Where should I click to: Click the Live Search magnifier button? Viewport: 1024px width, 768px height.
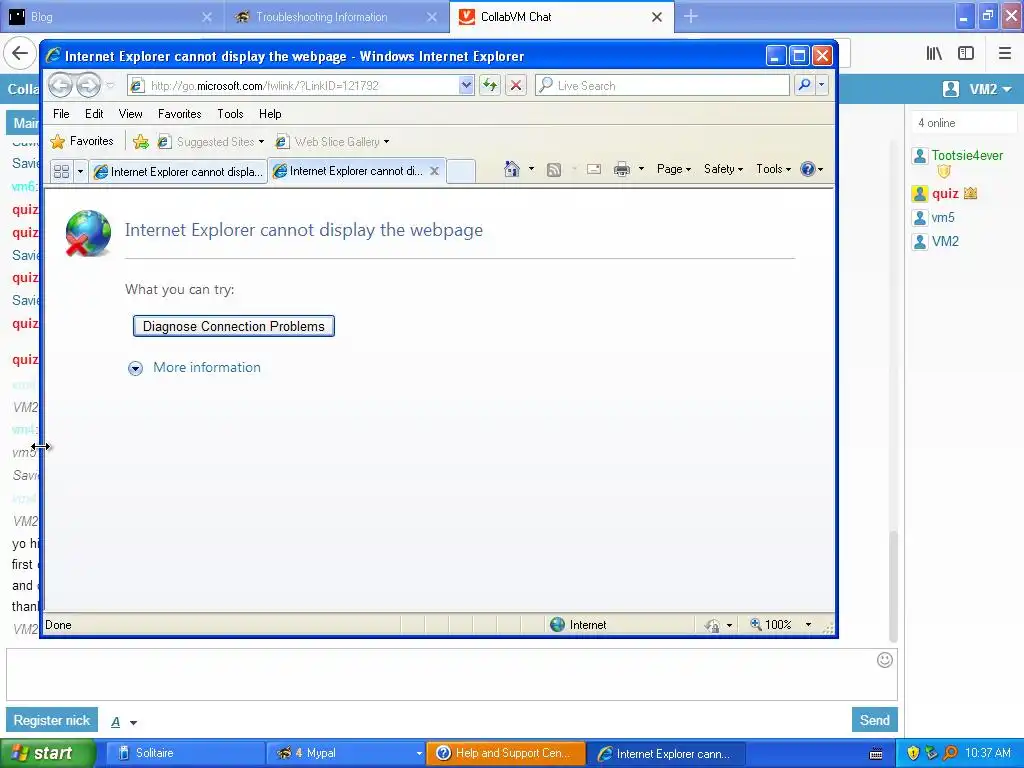coord(805,85)
